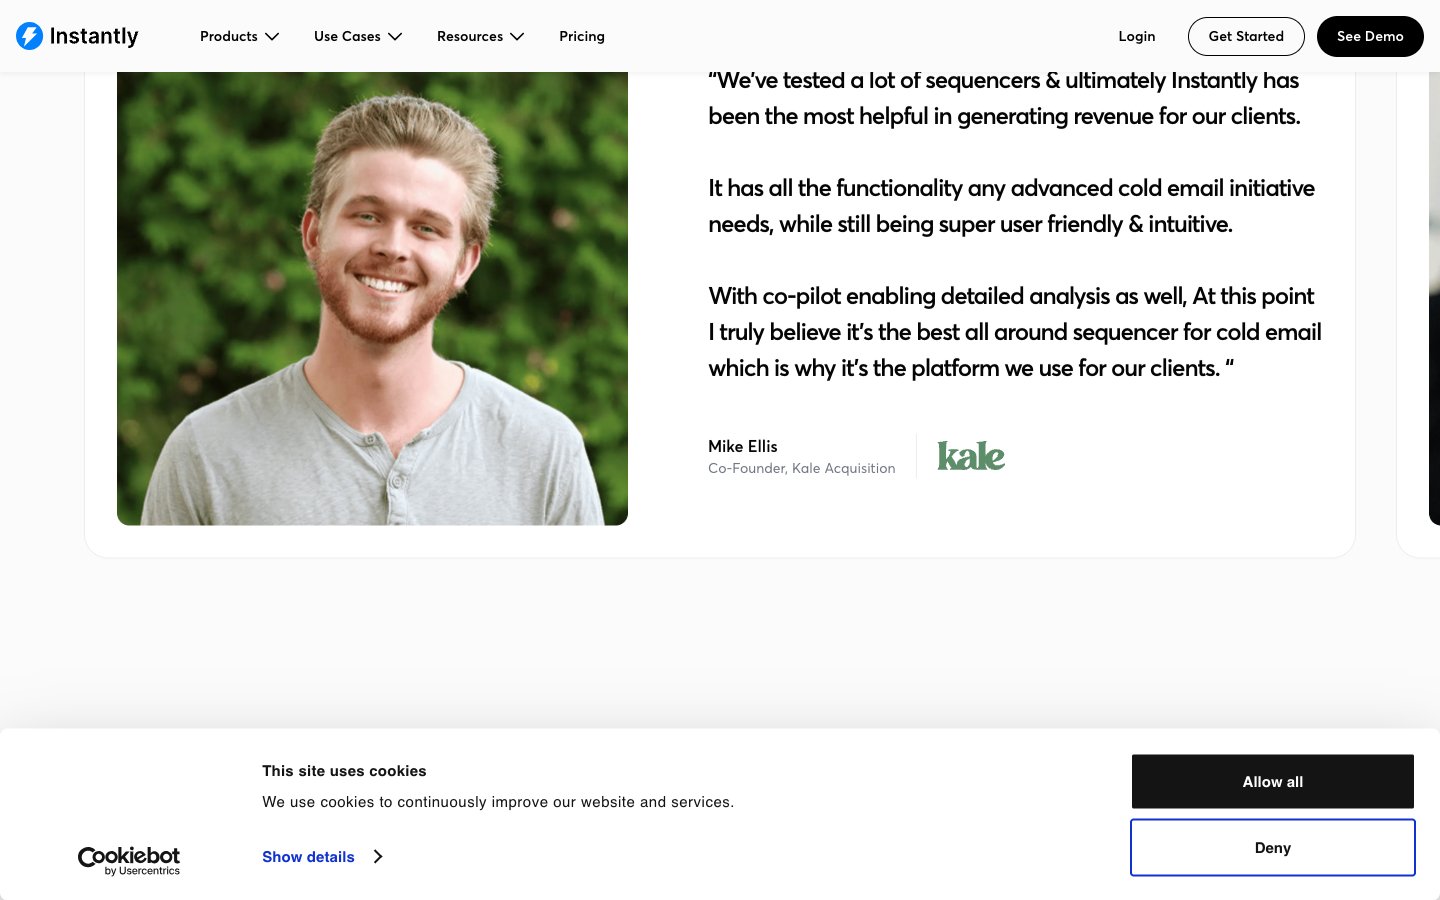Click the Cookiebot by Usercentrics logo
The width and height of the screenshot is (1440, 900).
(x=129, y=860)
